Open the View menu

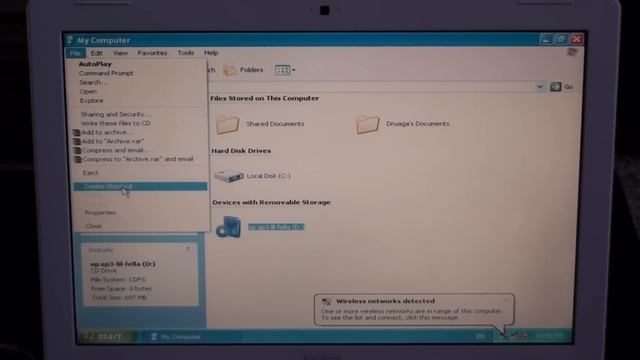pos(120,53)
